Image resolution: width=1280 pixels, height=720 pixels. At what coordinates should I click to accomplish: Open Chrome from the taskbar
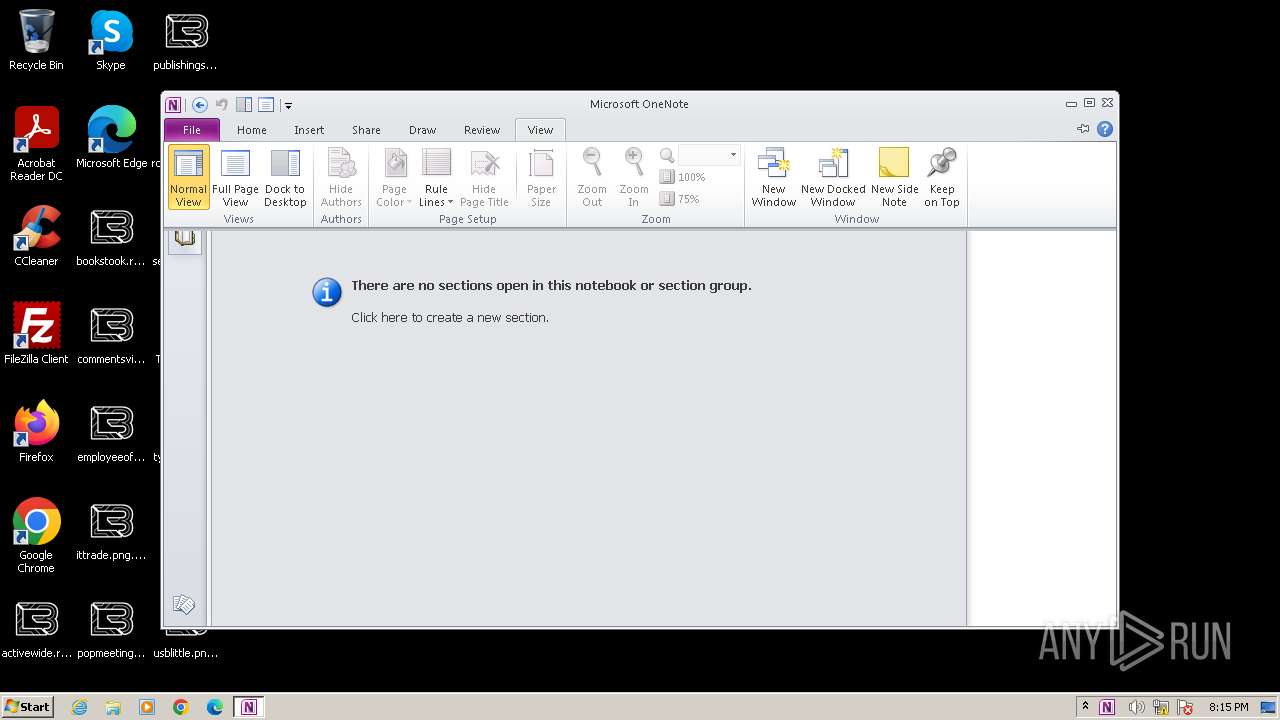180,707
